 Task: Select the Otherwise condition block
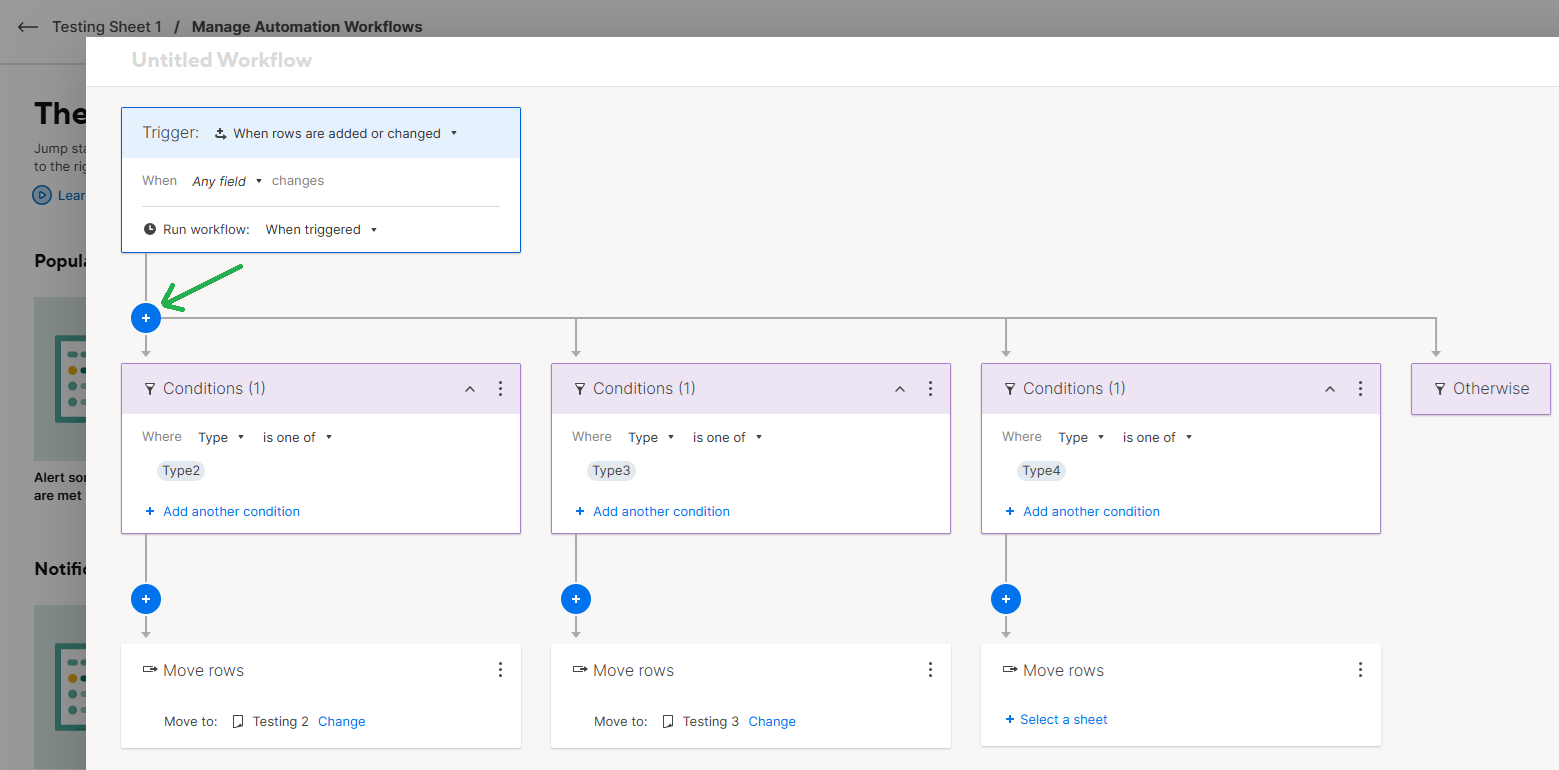click(x=1481, y=389)
